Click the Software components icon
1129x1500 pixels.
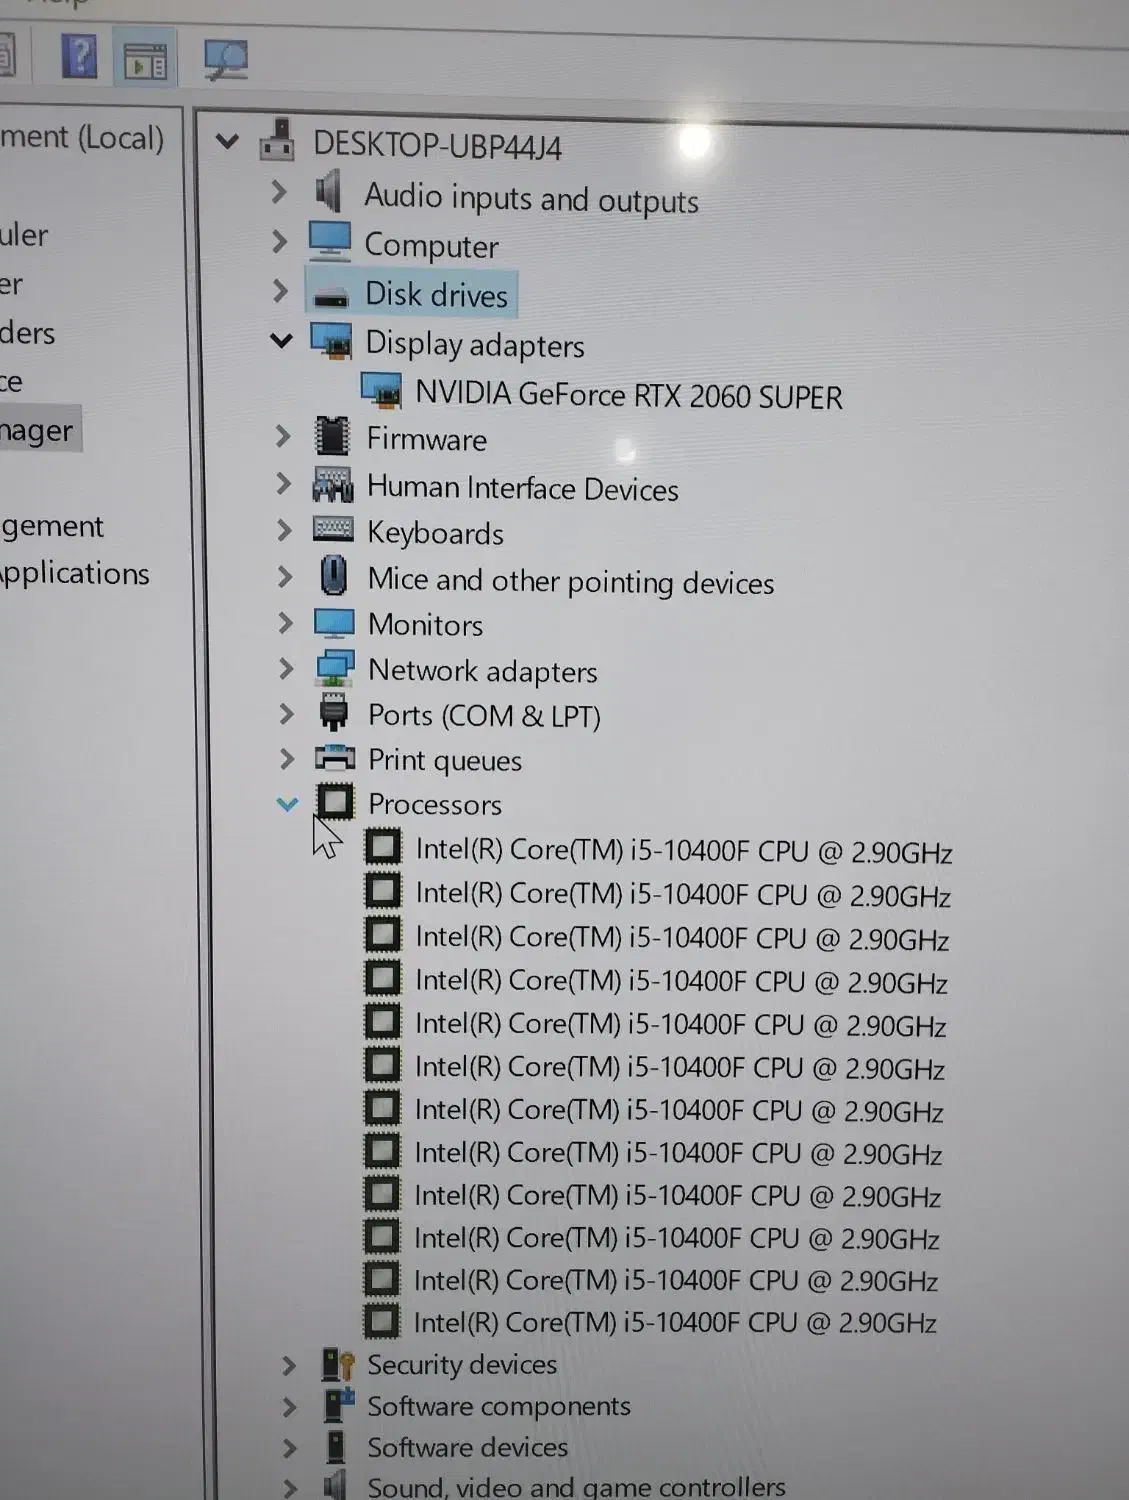point(339,1405)
